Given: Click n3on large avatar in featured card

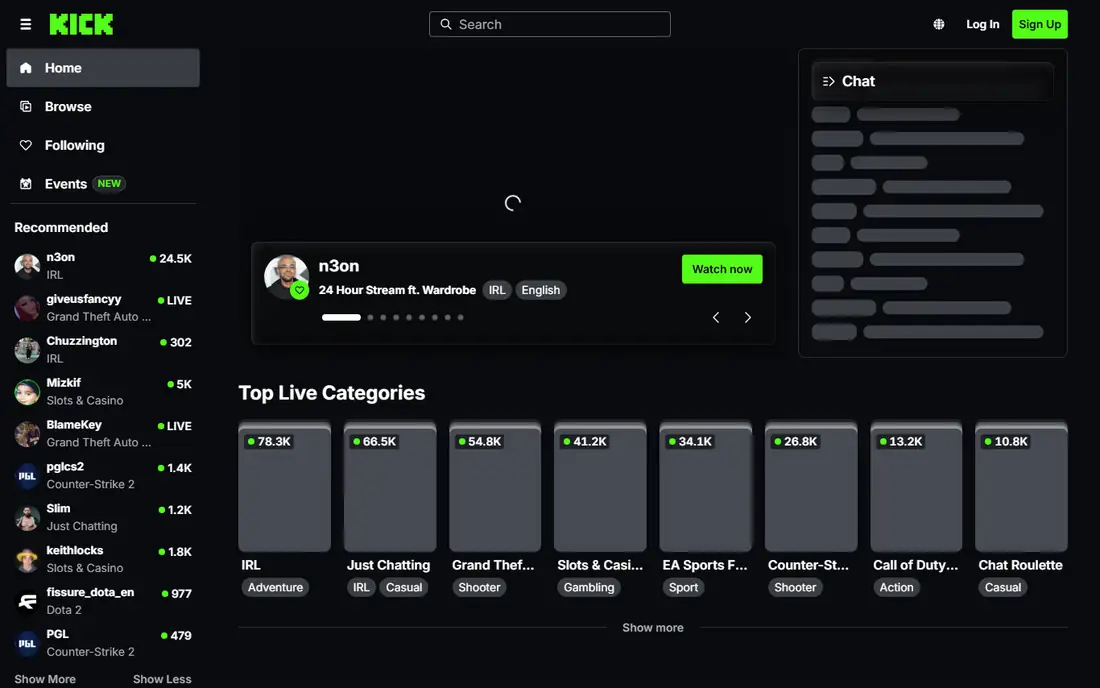Looking at the screenshot, I should tap(286, 276).
